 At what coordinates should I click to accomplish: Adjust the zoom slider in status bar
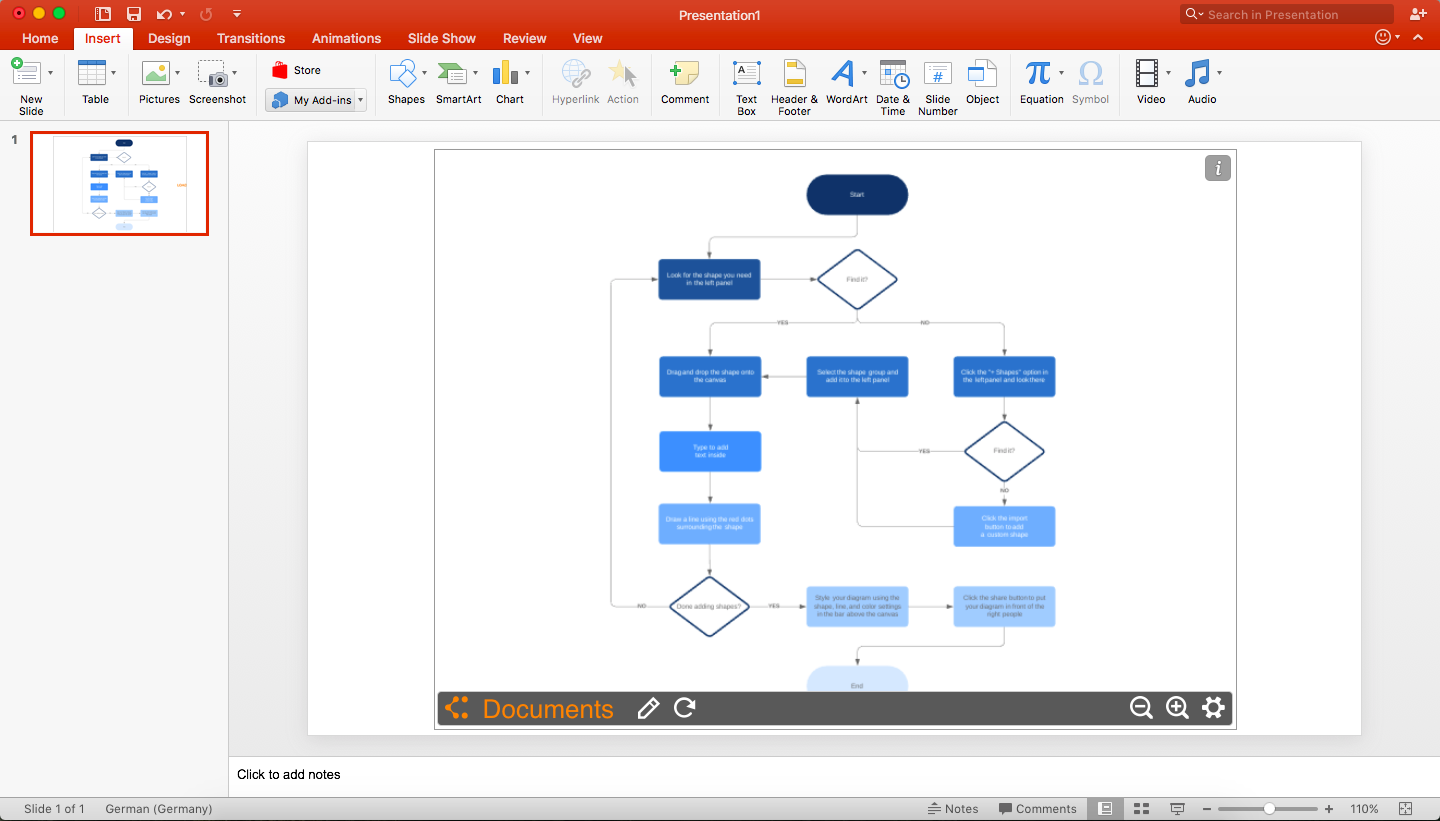[x=1269, y=809]
